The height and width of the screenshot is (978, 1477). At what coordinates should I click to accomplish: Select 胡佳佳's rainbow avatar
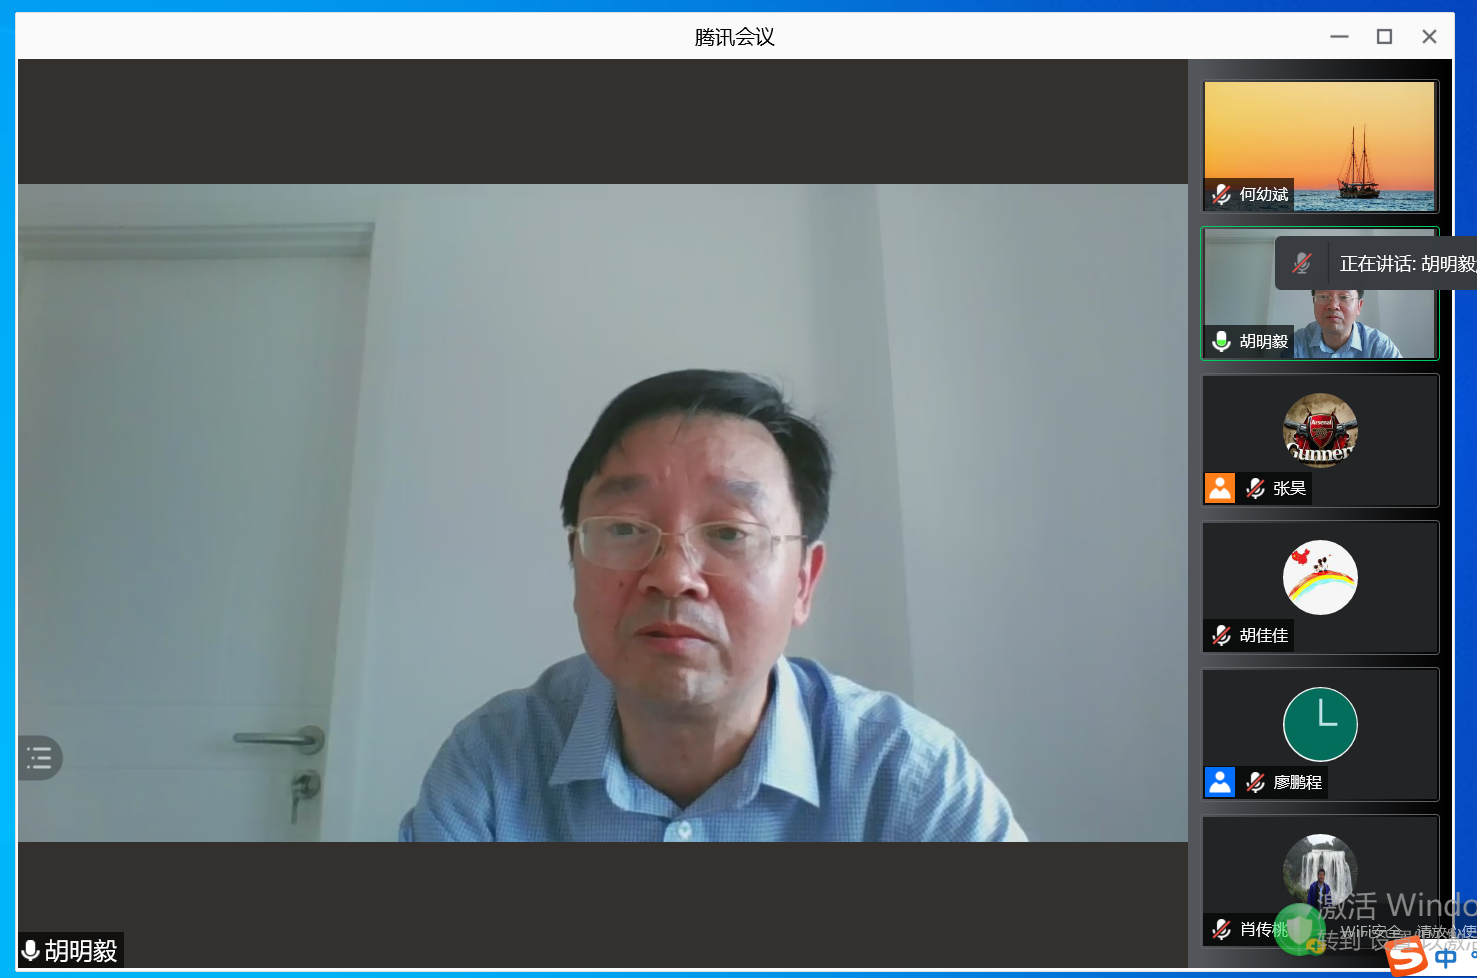click(1320, 578)
